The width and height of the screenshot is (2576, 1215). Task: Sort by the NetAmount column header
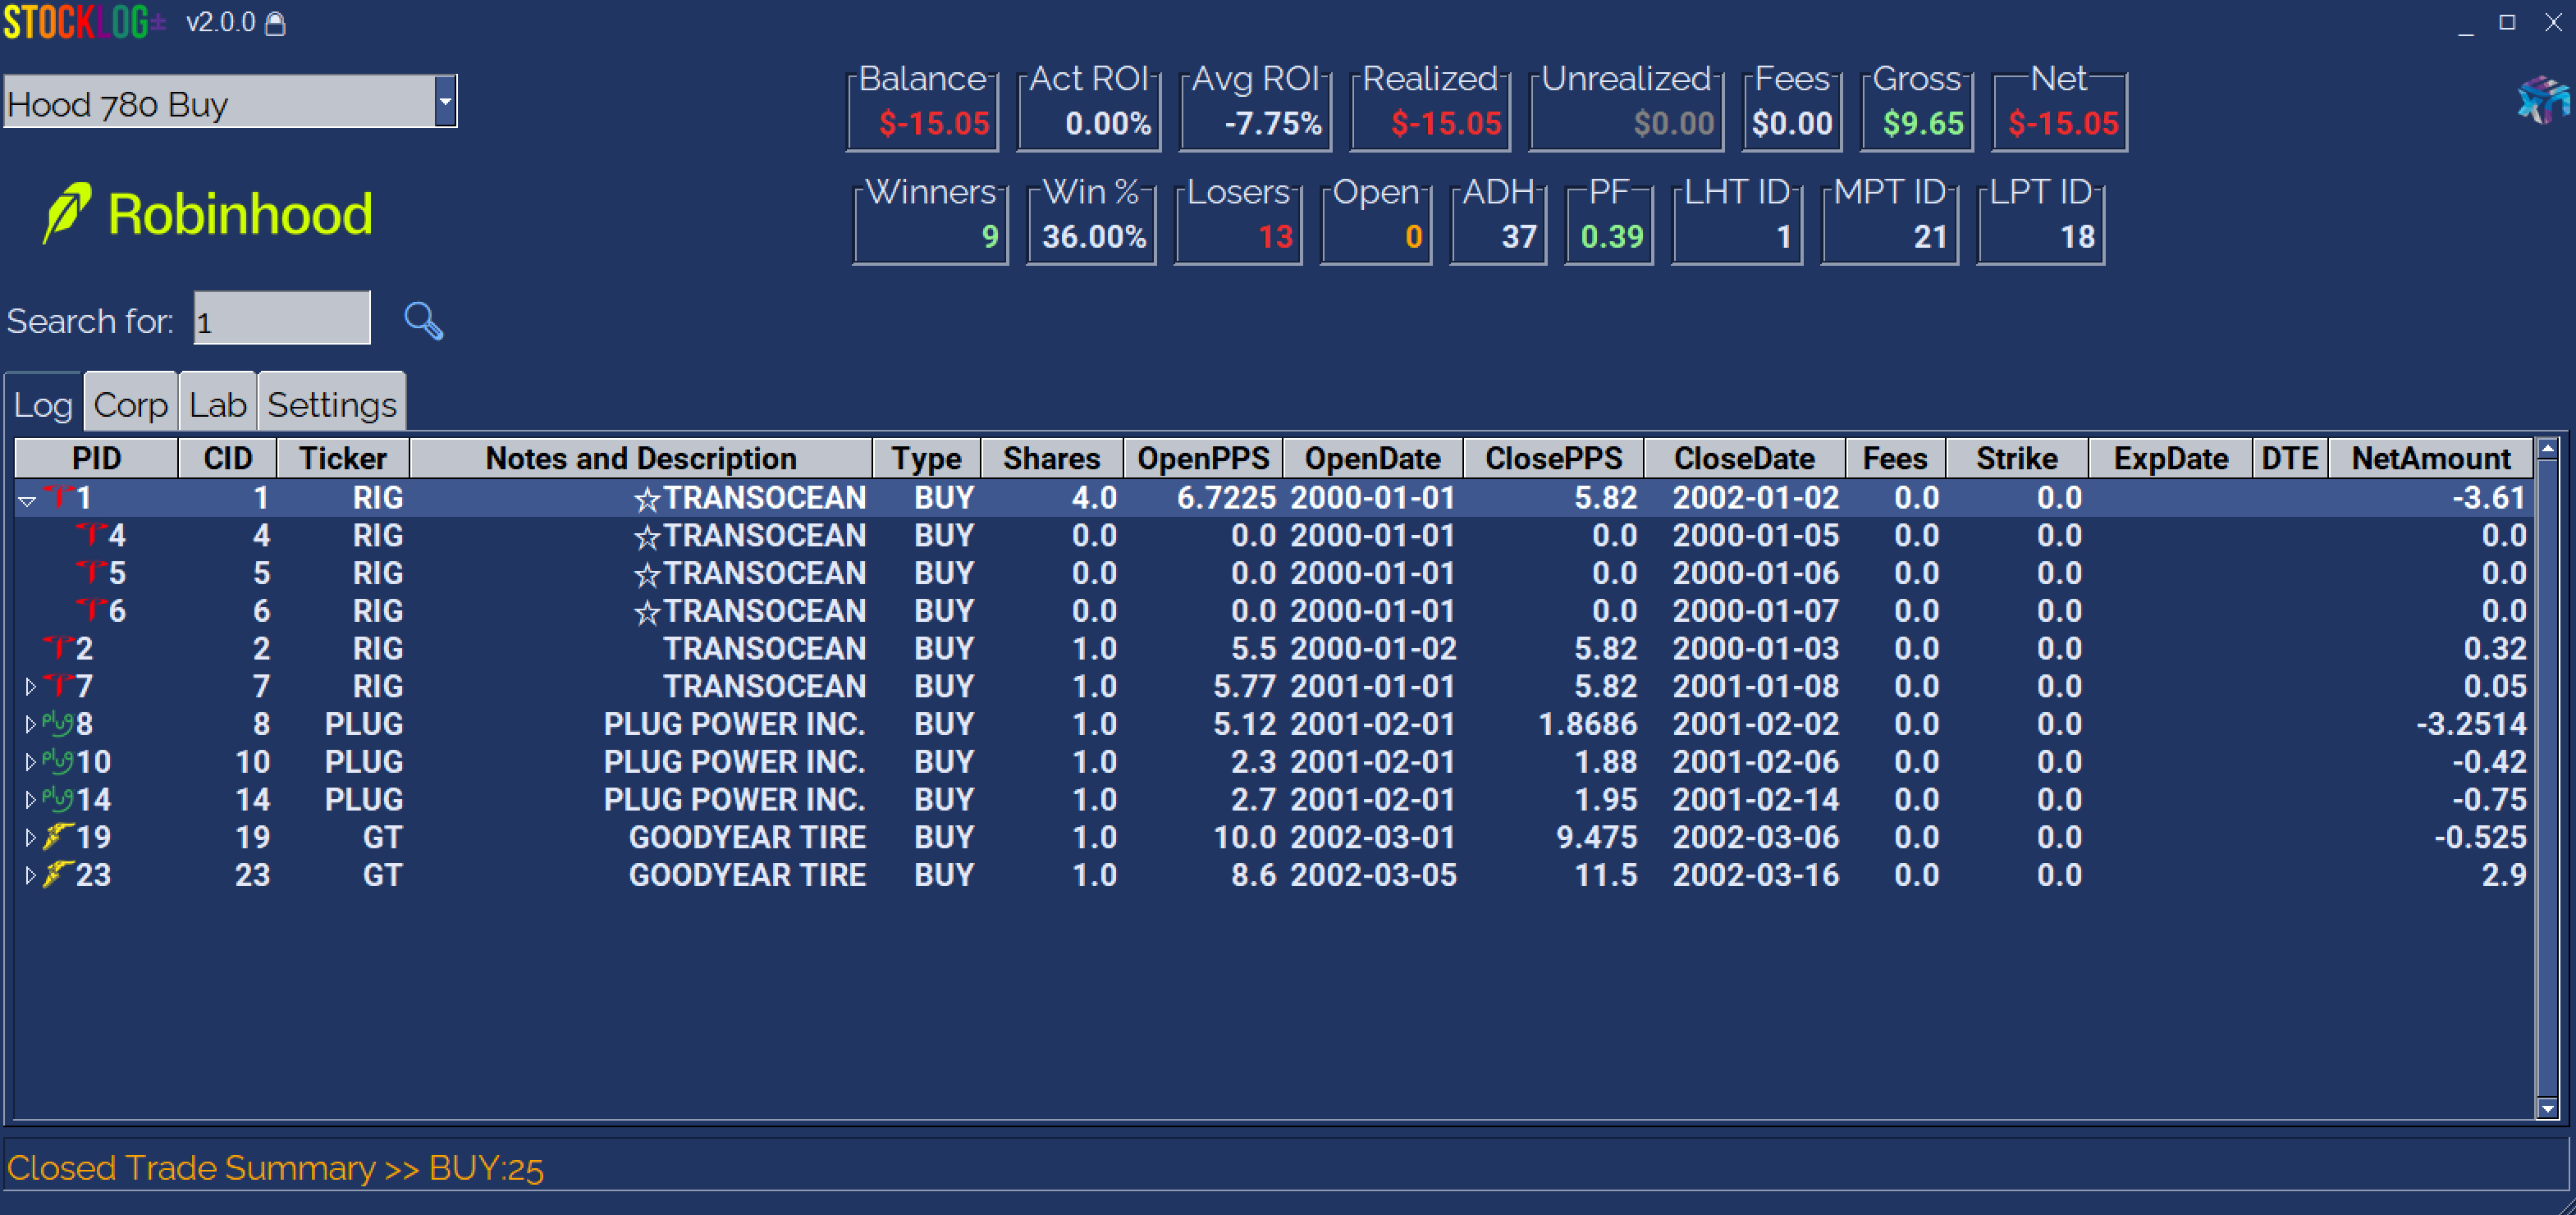point(2430,458)
